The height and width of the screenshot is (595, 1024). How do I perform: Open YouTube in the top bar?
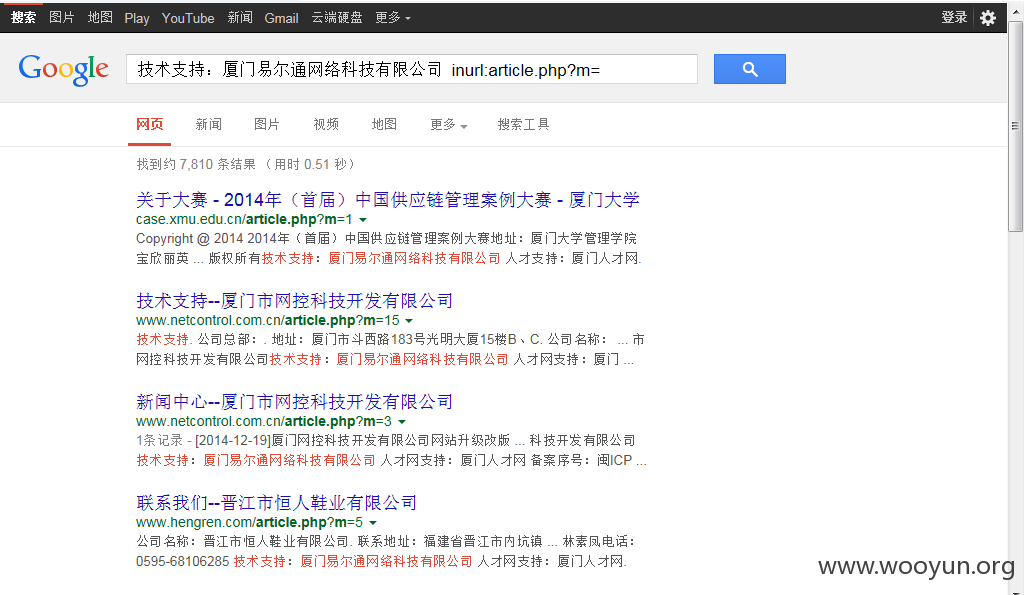coord(188,18)
